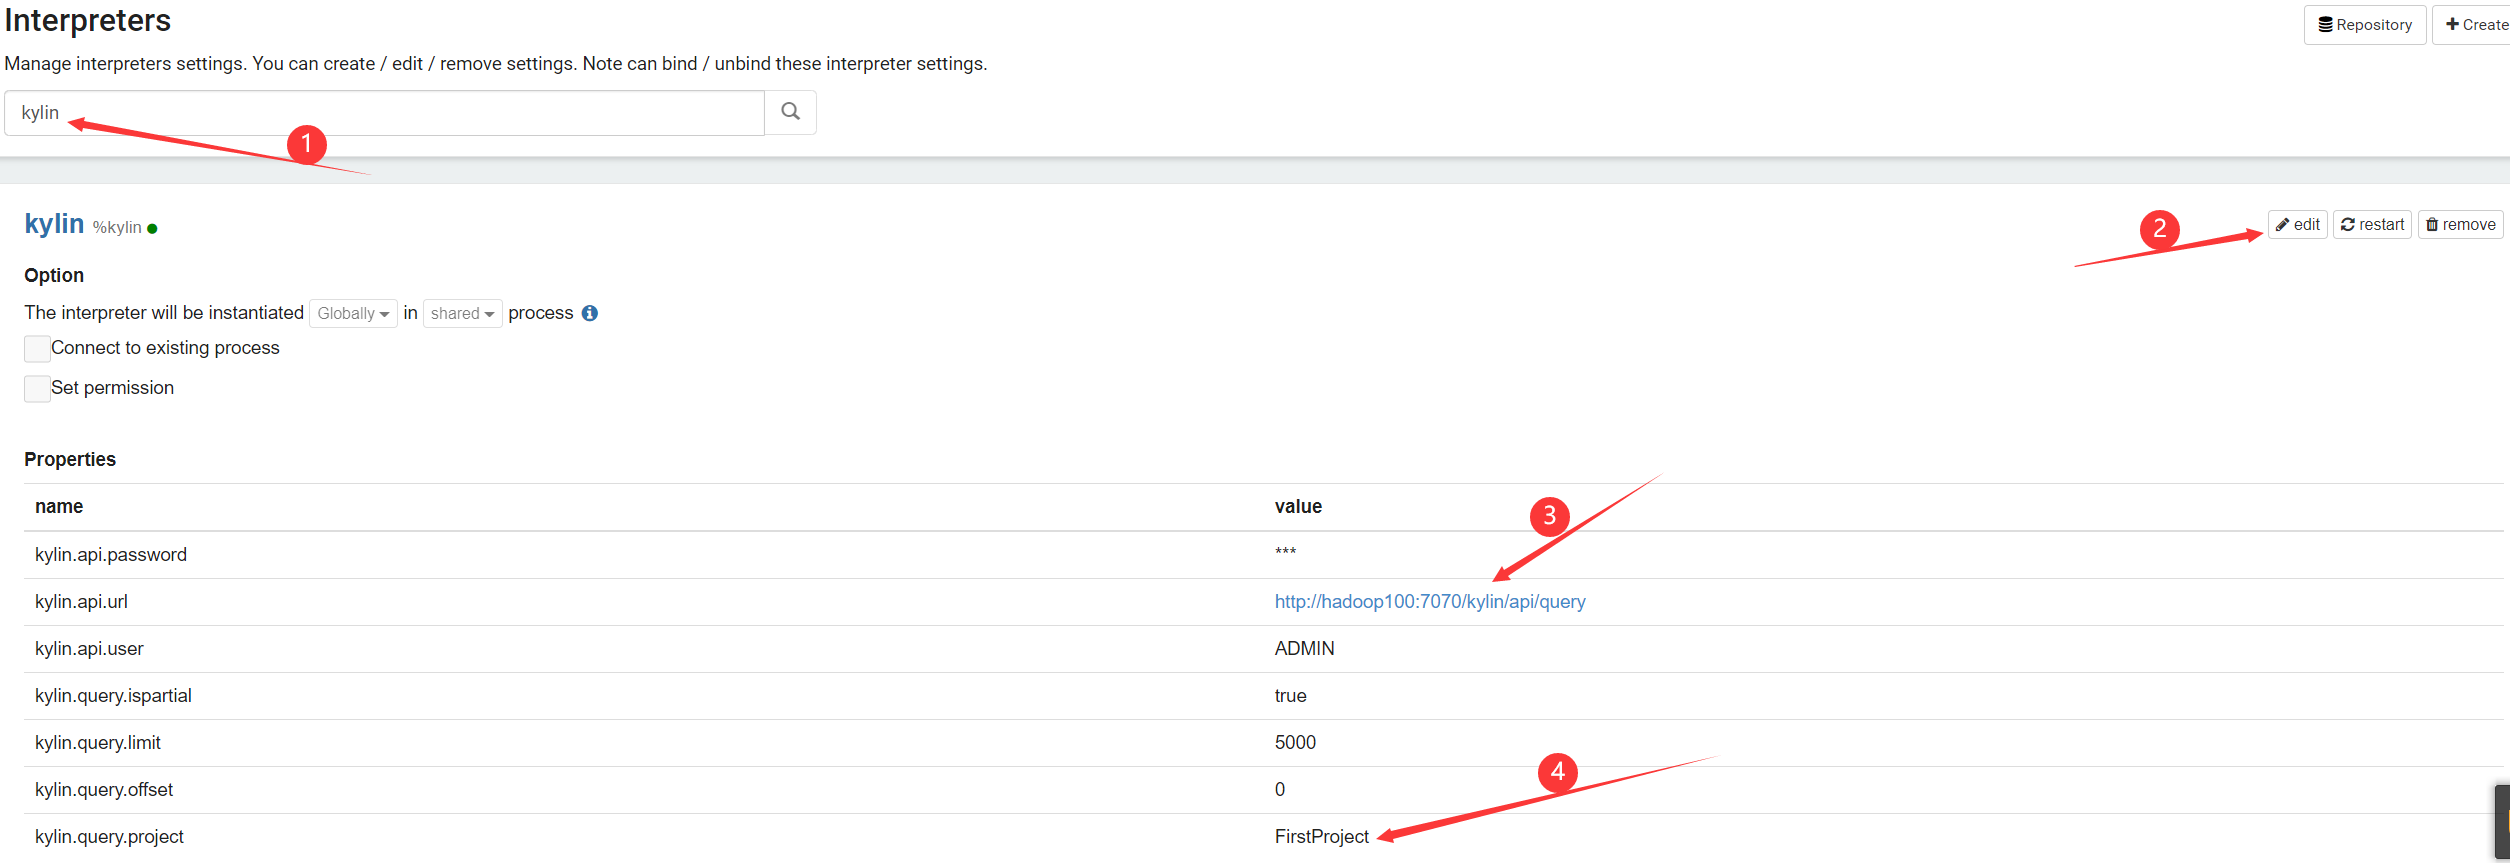Screen dimensions: 2510x863
Task: Click the Interpreters page heading
Action: [88, 20]
